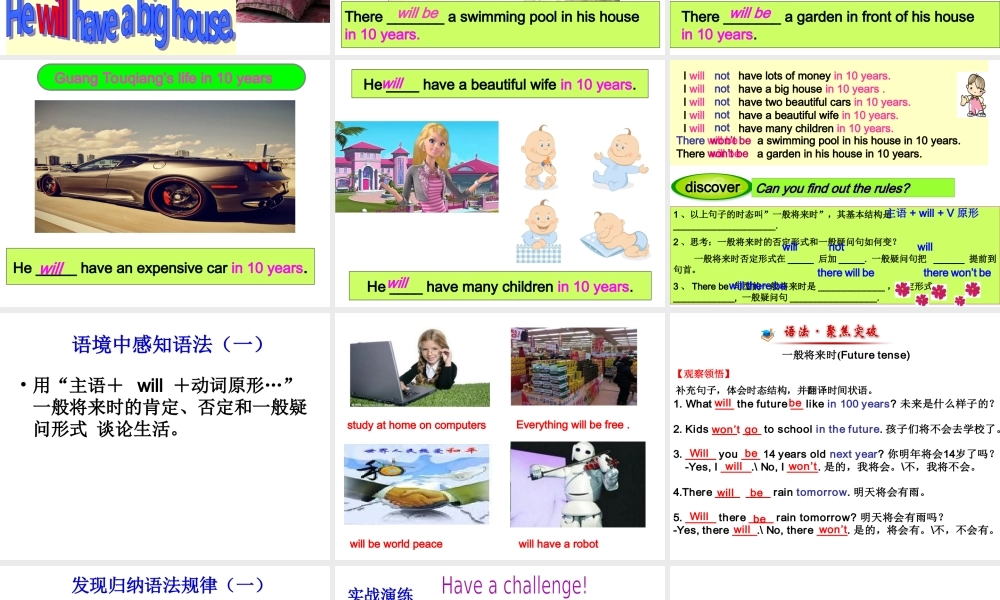Click the red "语法·聚焦突破" heading
The image size is (1000, 600).
coord(831,332)
